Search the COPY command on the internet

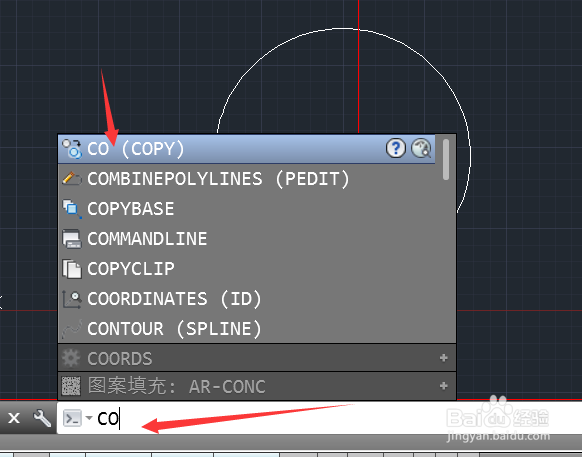[x=421, y=148]
